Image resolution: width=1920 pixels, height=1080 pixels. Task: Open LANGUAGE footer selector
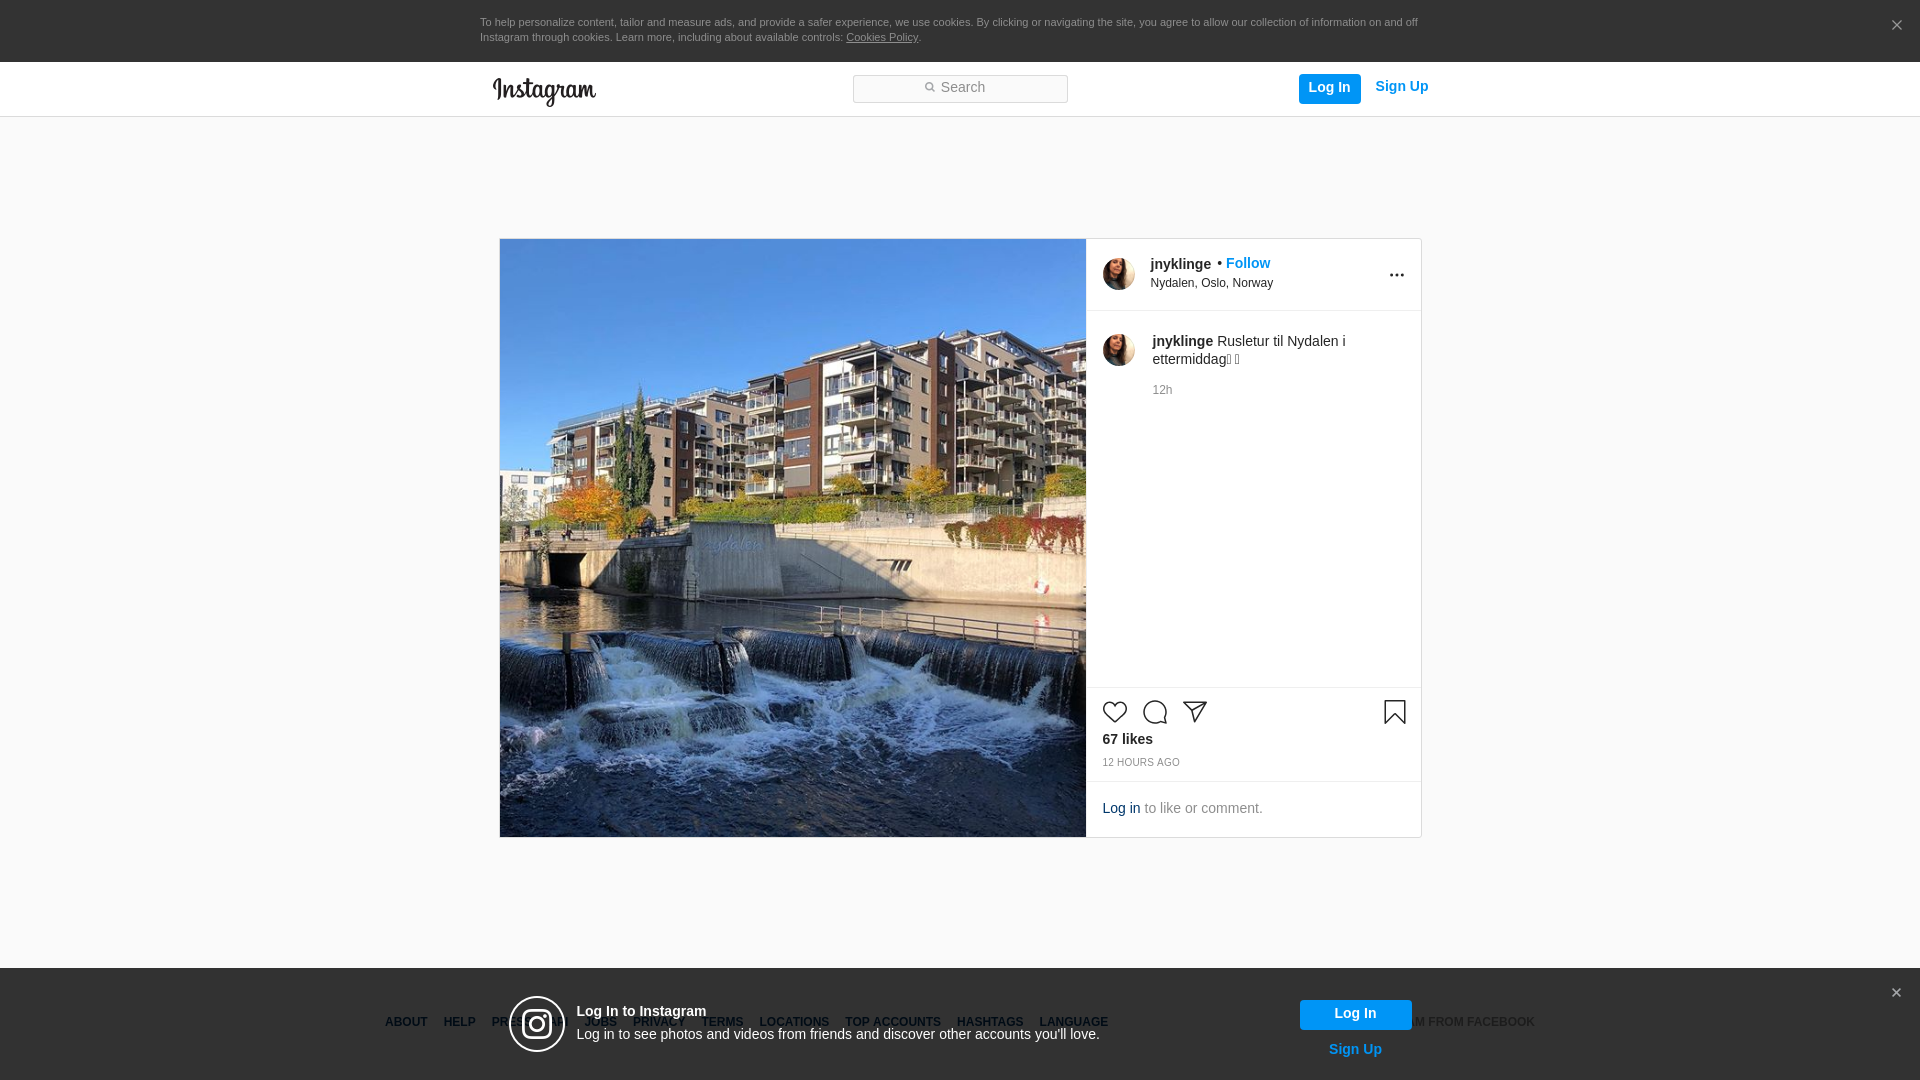pos(1073,1022)
